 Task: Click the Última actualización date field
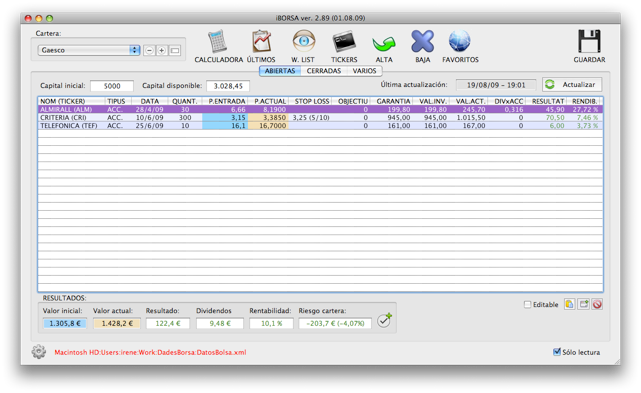click(496, 85)
